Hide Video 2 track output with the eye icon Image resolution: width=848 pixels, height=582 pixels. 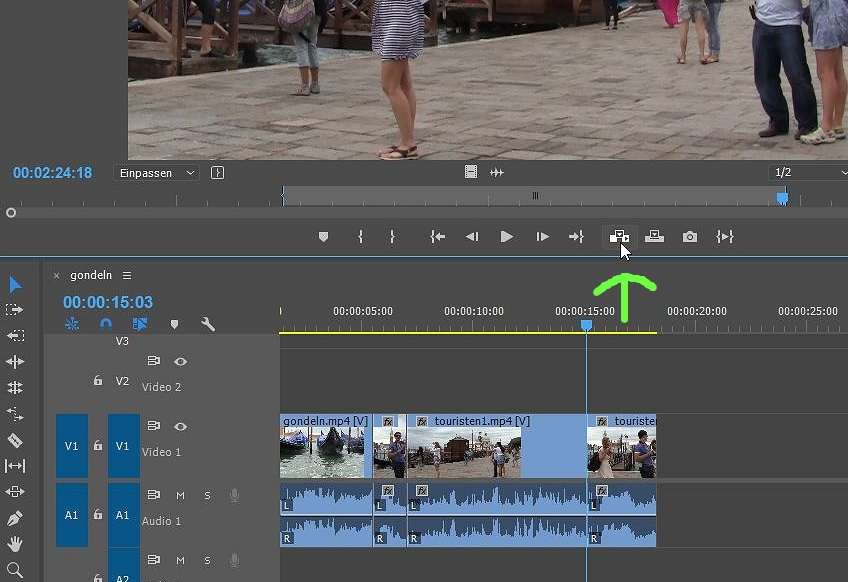coord(180,361)
